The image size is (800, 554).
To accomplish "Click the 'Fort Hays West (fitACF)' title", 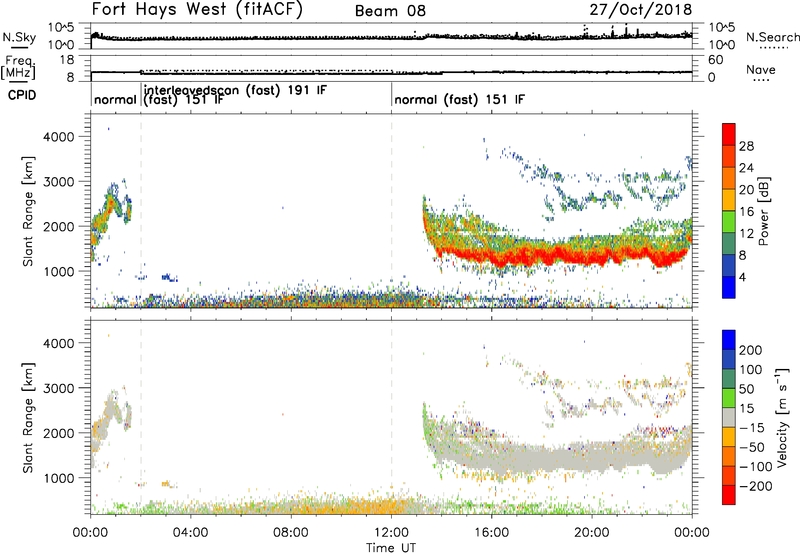I will point(197,10).
